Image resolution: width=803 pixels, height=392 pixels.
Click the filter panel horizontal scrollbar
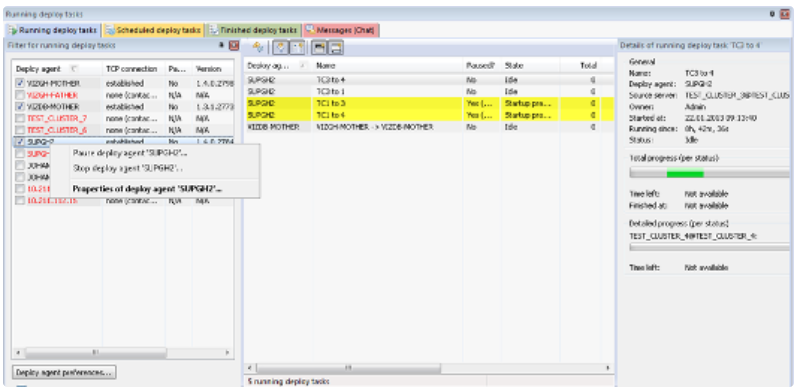(x=96, y=353)
